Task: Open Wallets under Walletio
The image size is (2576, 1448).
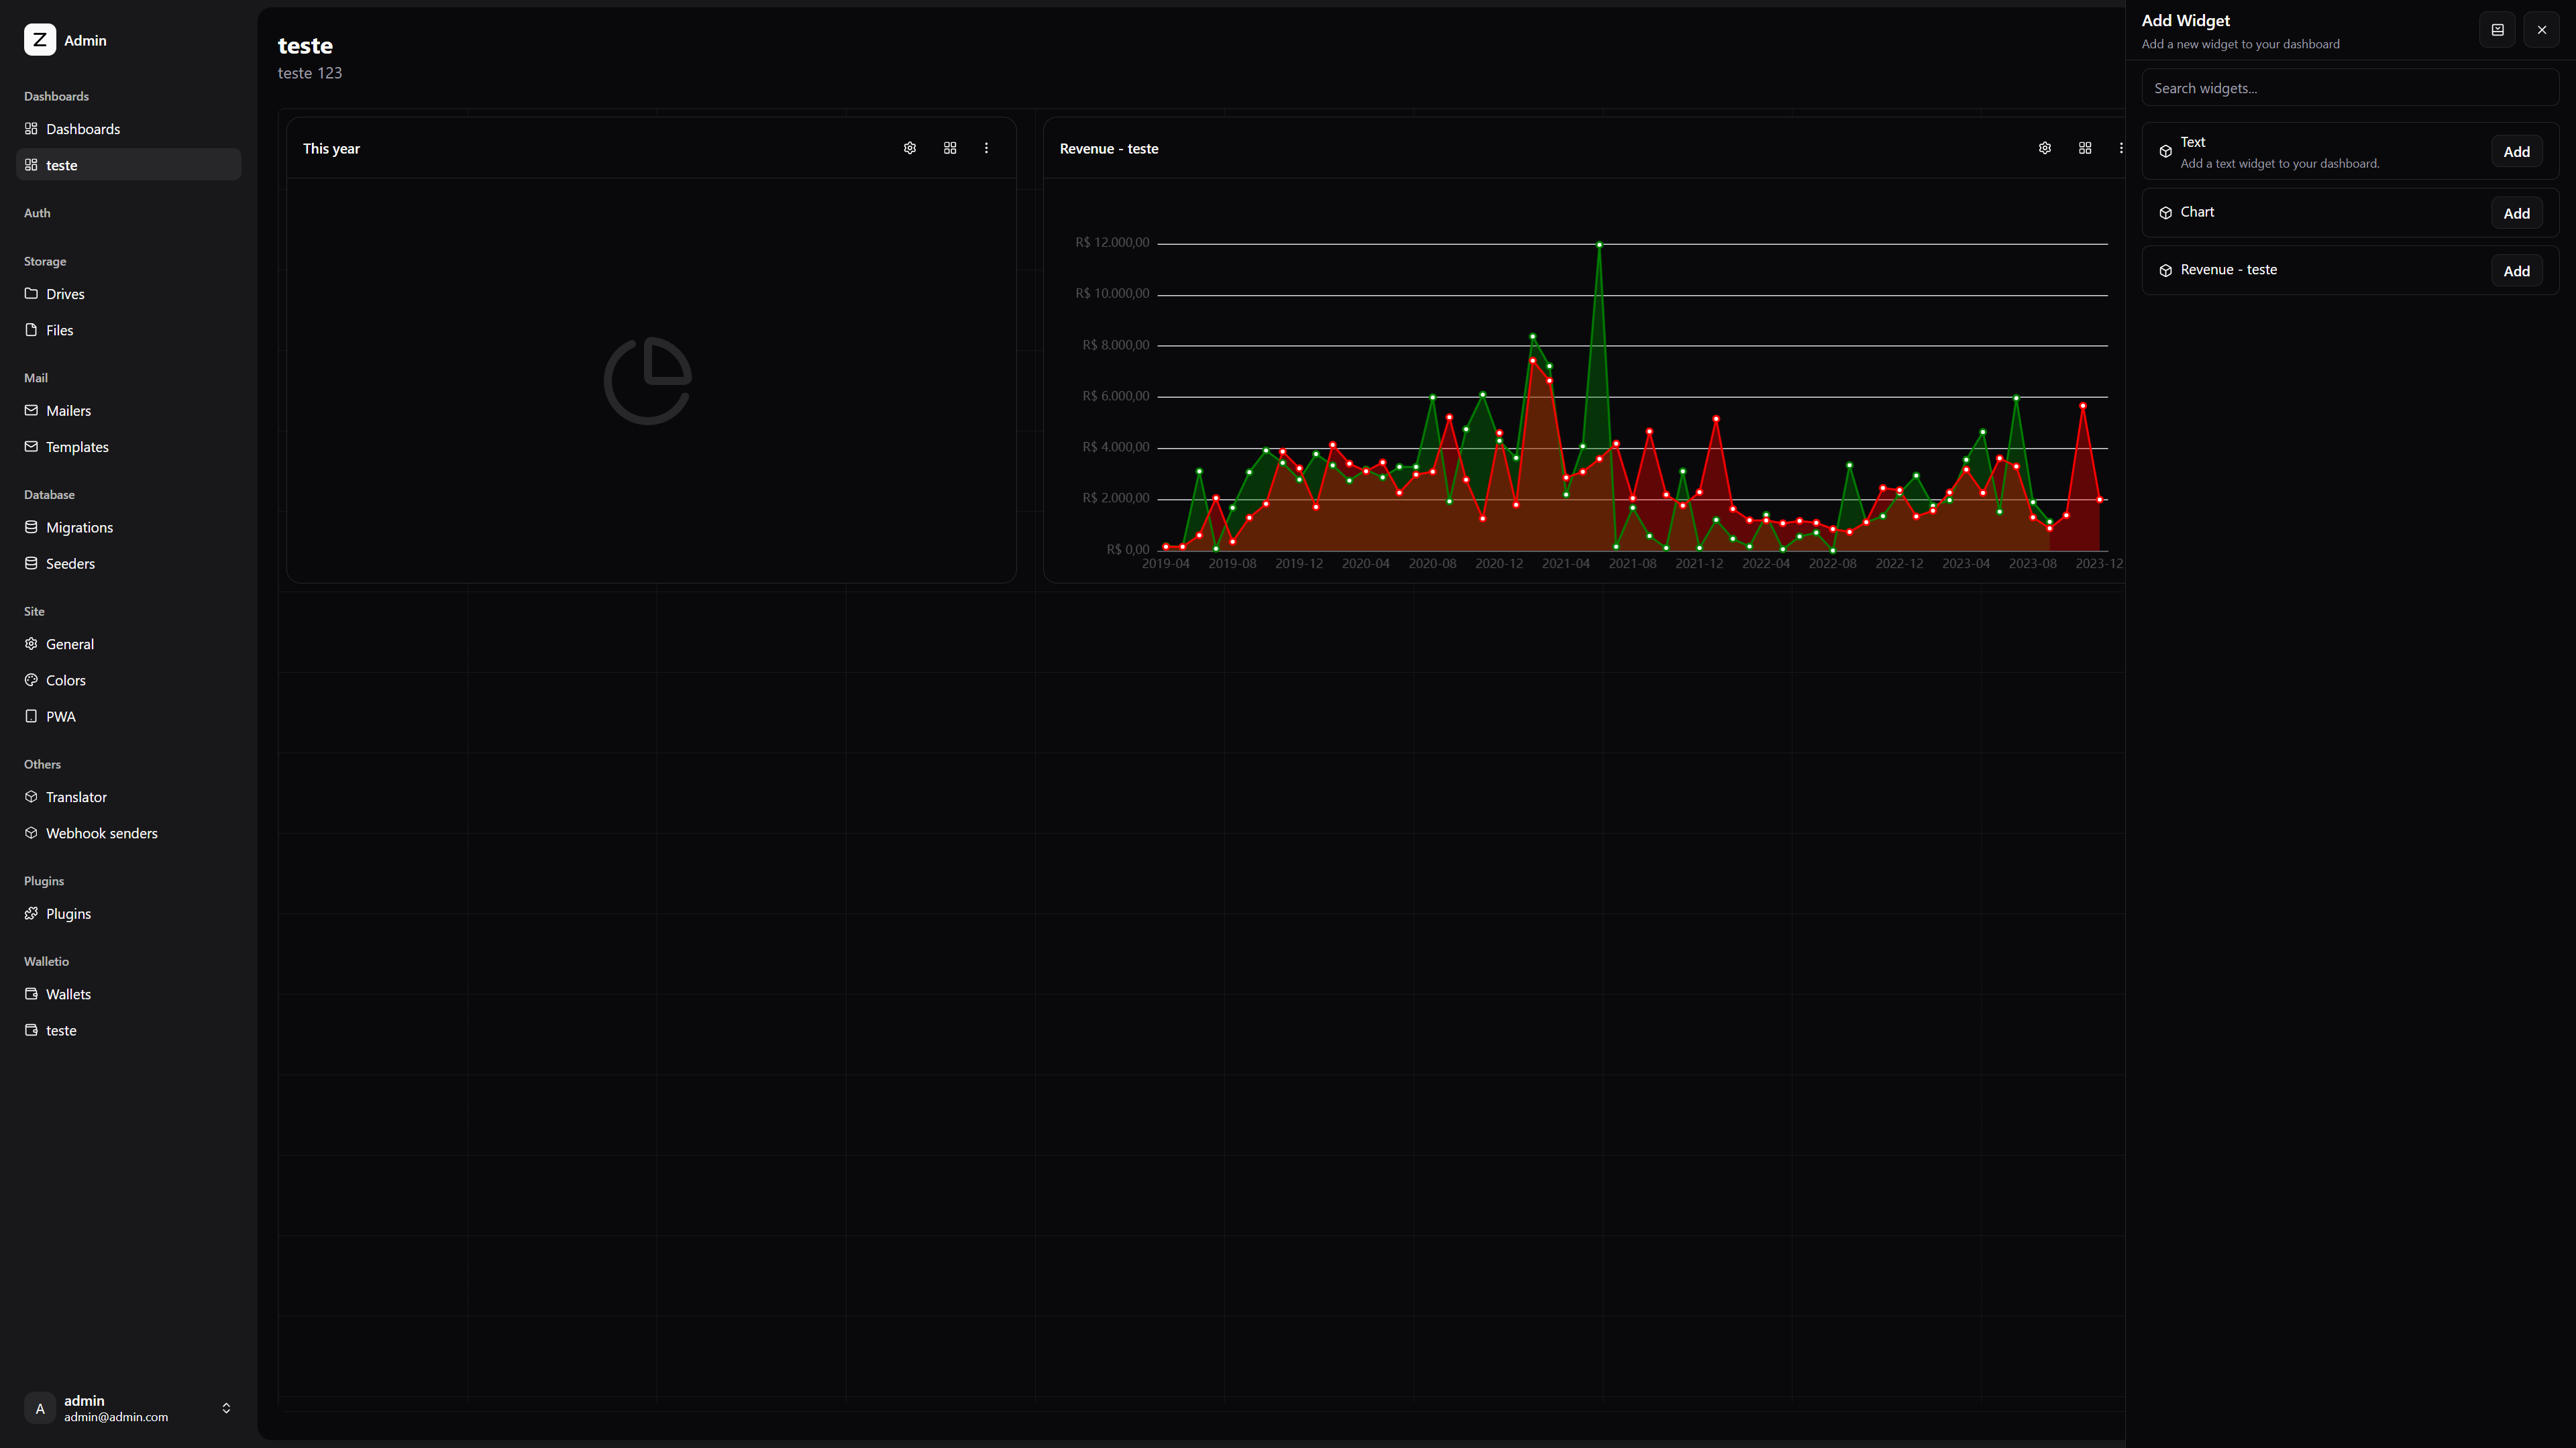Action: [128, 994]
